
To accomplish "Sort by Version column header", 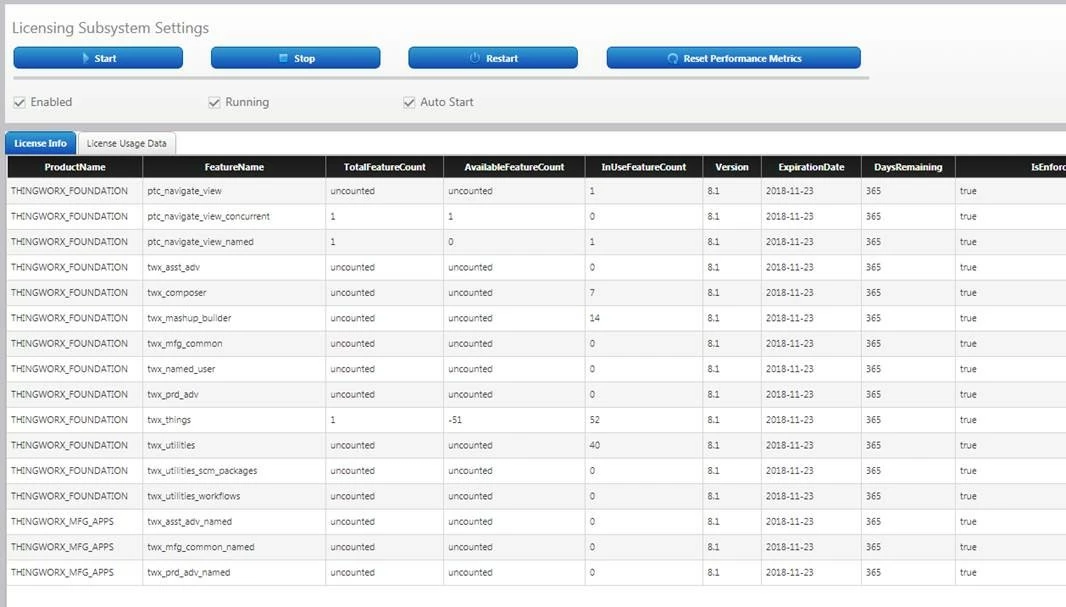I will pyautogui.click(x=732, y=167).
